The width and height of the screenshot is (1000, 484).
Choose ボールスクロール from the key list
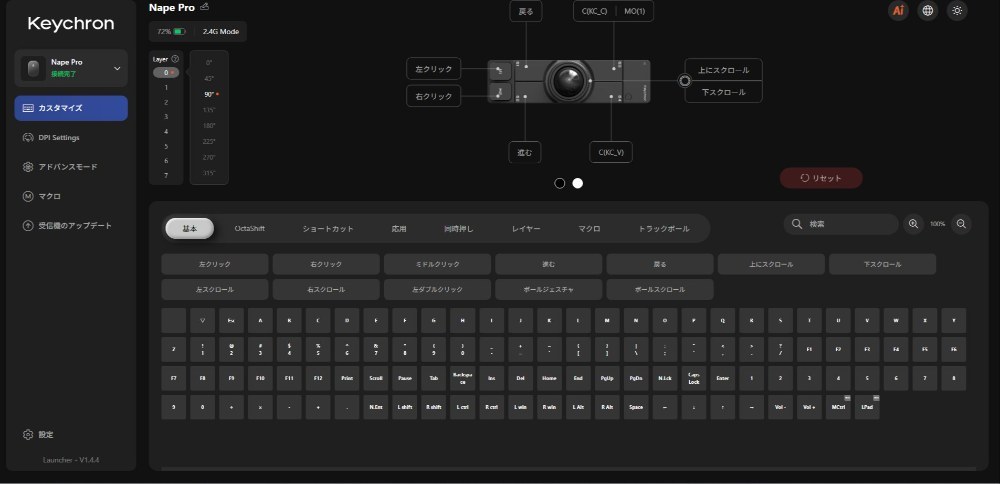coord(659,289)
